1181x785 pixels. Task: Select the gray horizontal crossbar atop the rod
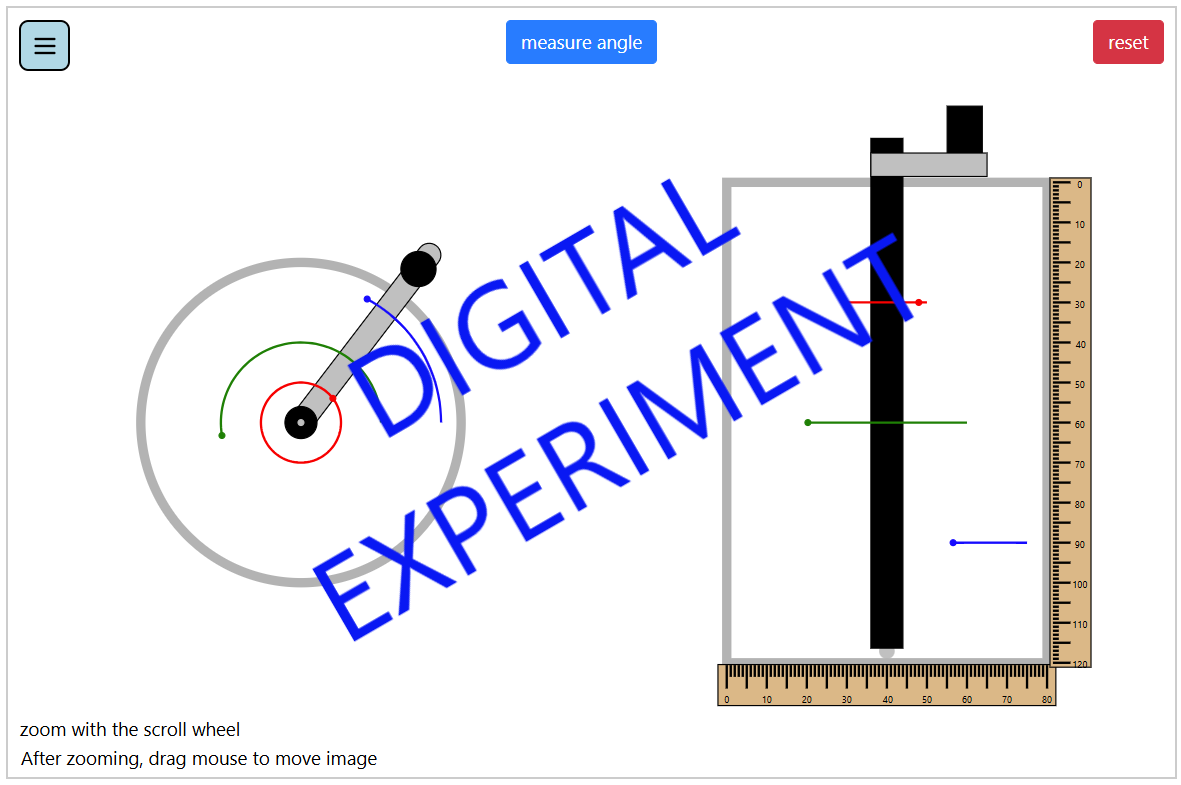coord(928,165)
